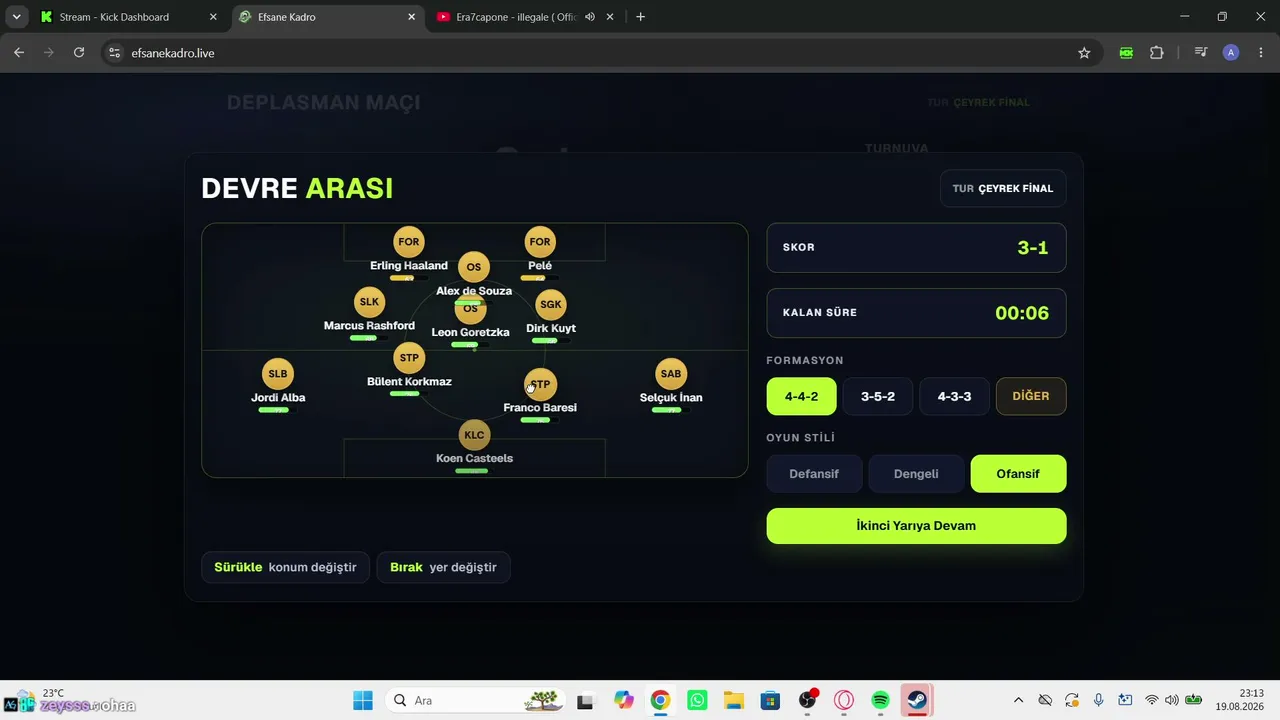This screenshot has height=720, width=1280.
Task: Open the green Kick extension icon
Action: click(1127, 53)
